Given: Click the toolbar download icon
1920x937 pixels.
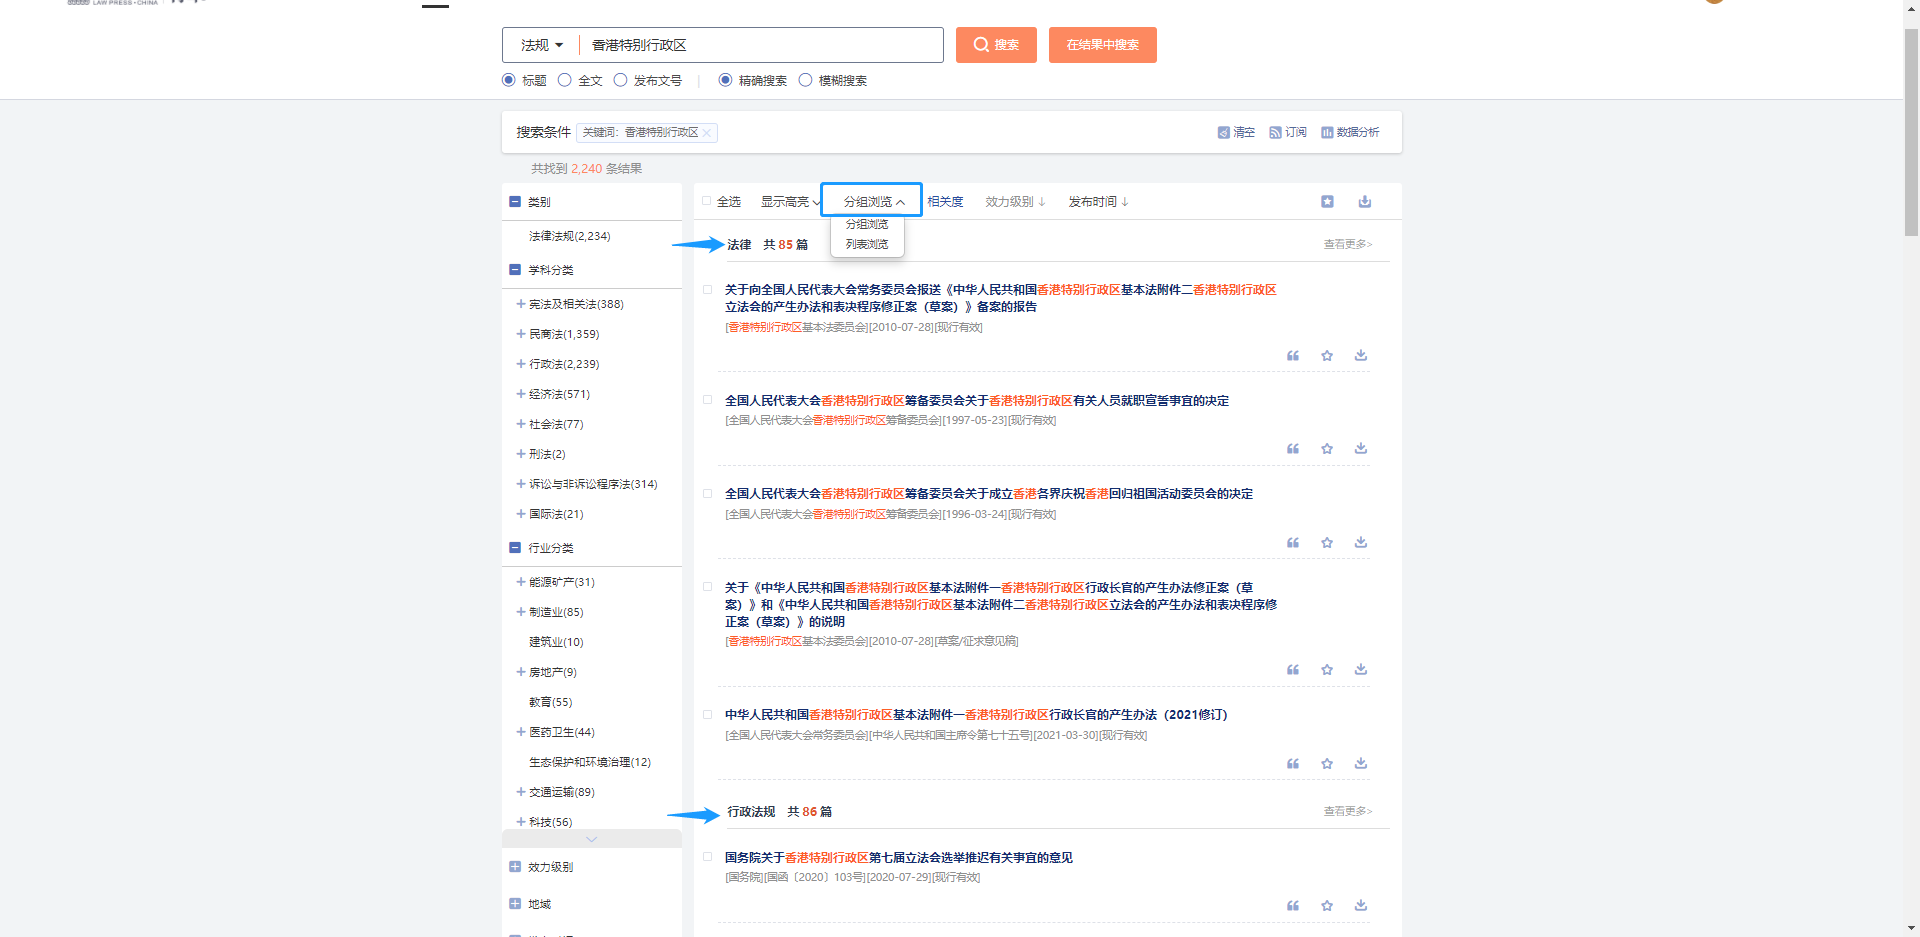Looking at the screenshot, I should pyautogui.click(x=1364, y=202).
